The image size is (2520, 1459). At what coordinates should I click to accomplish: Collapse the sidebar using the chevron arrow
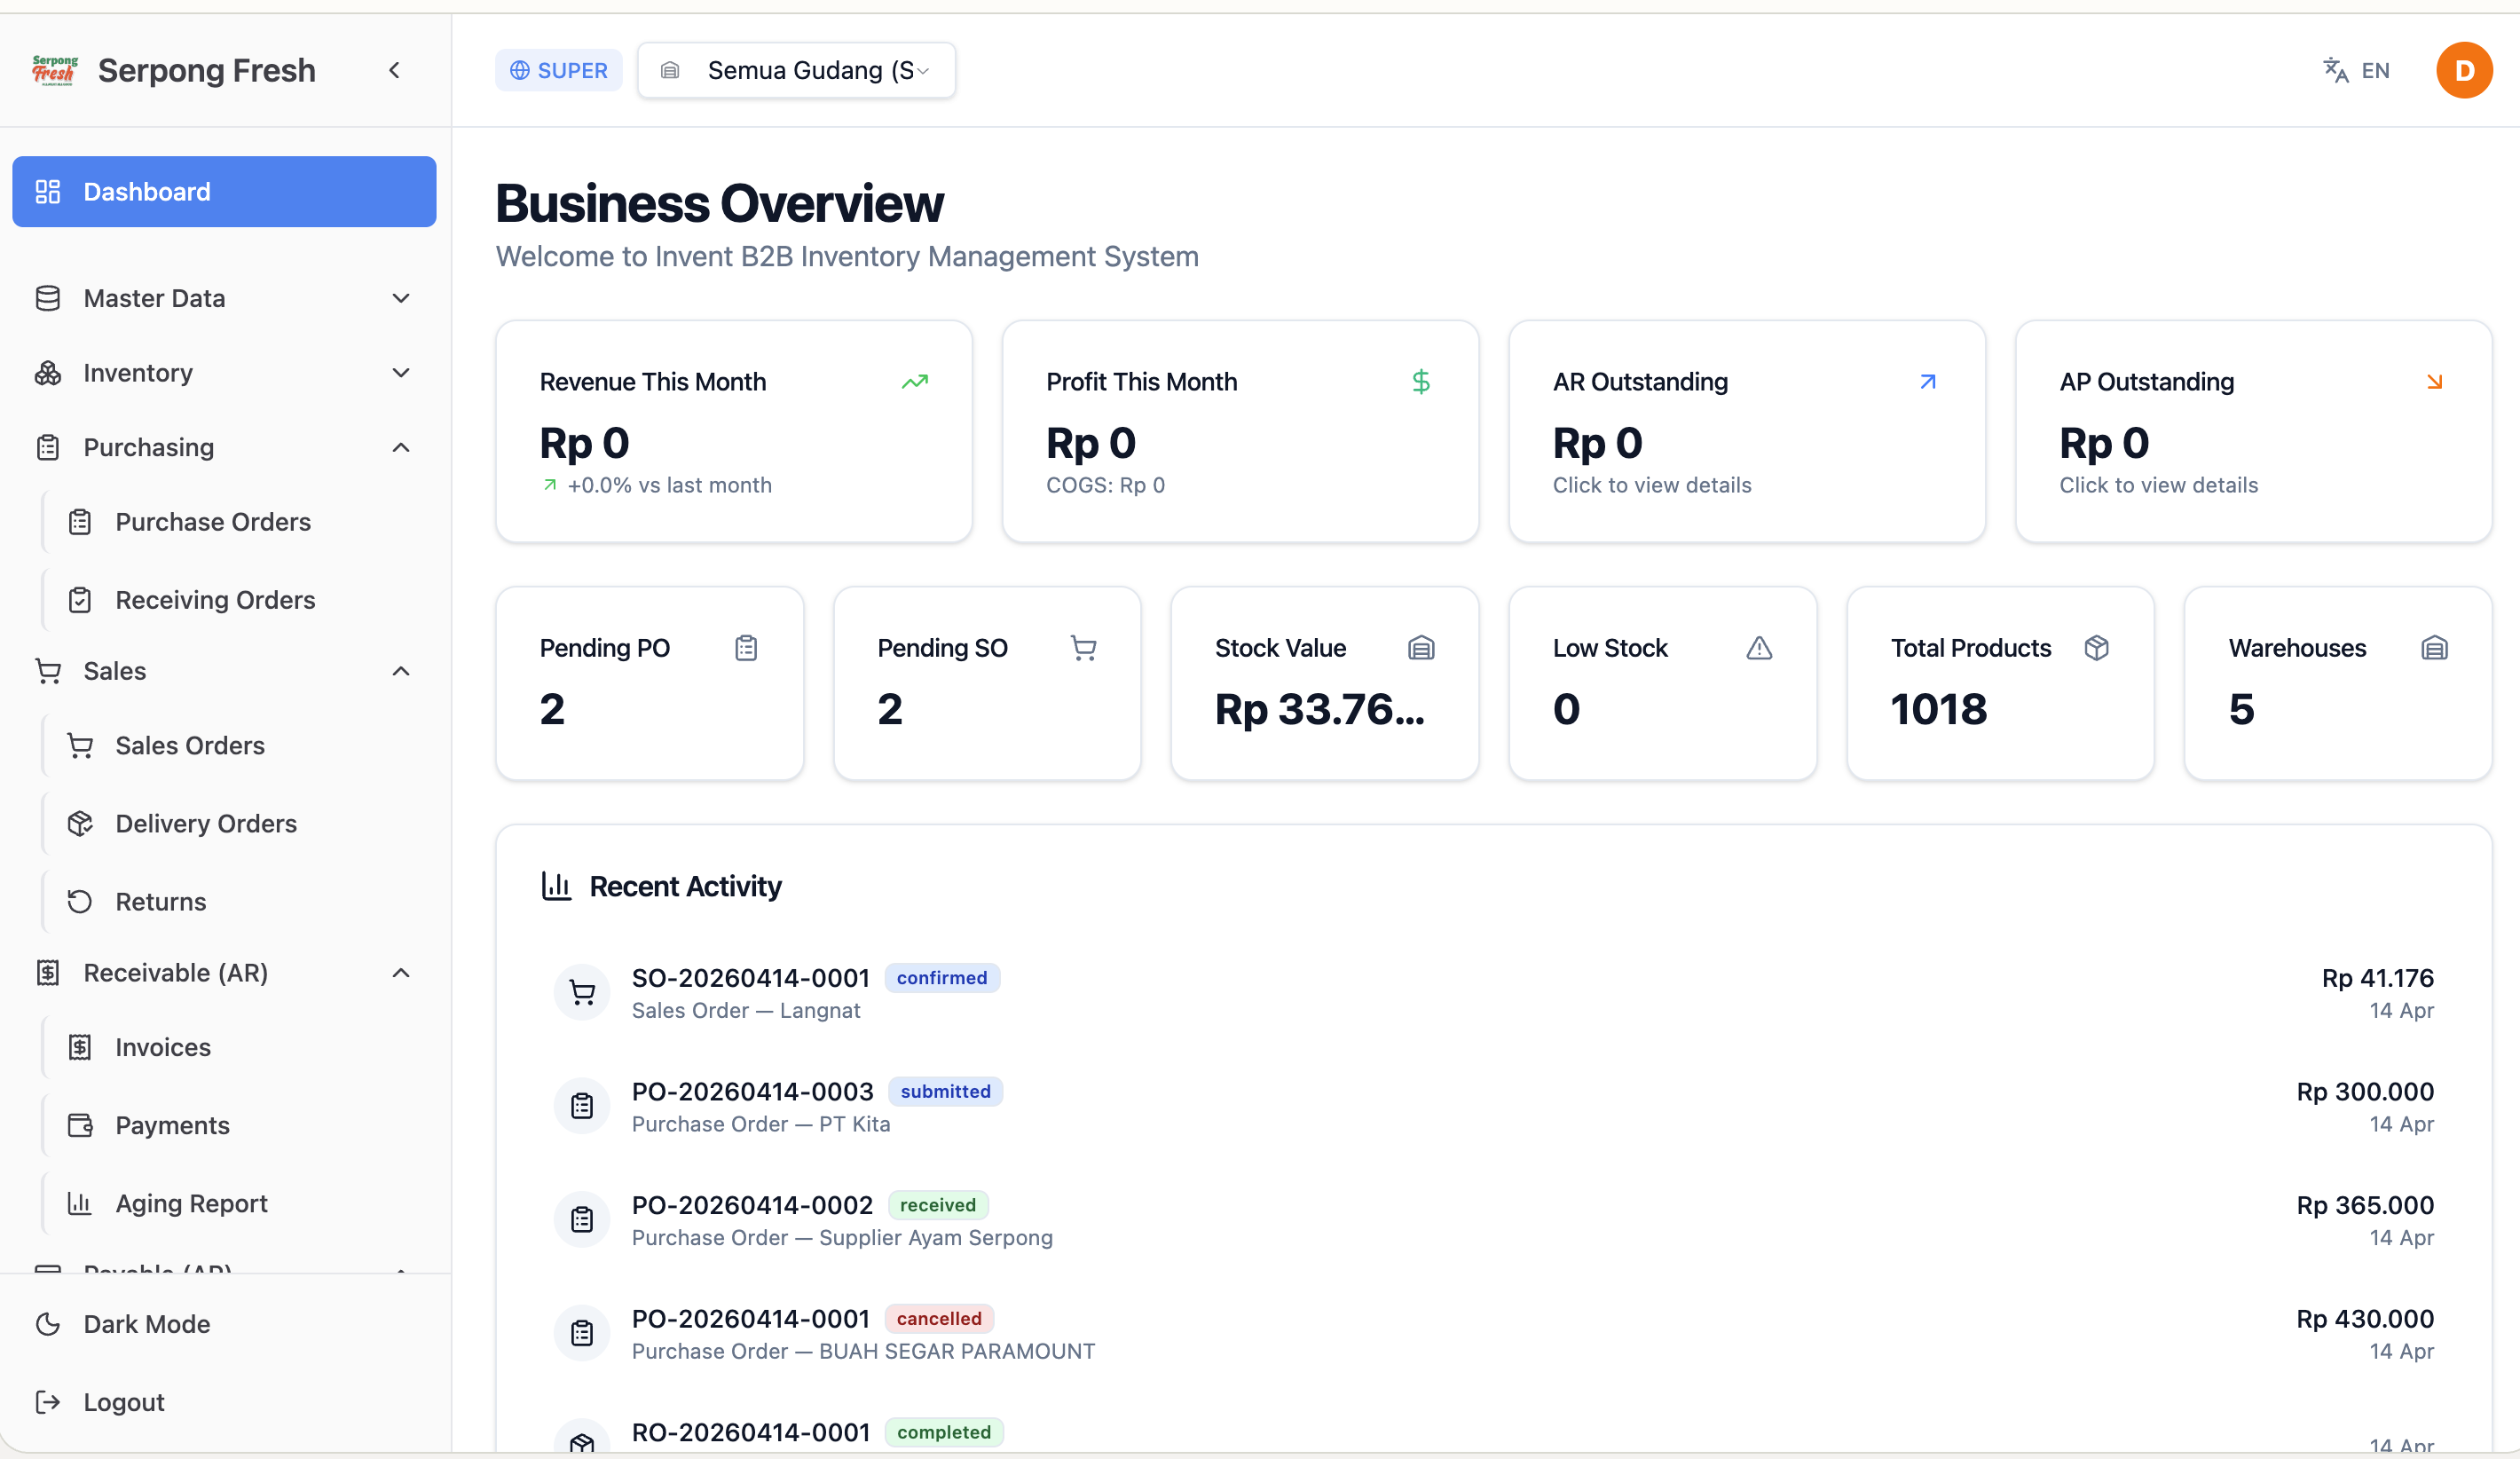[x=394, y=70]
